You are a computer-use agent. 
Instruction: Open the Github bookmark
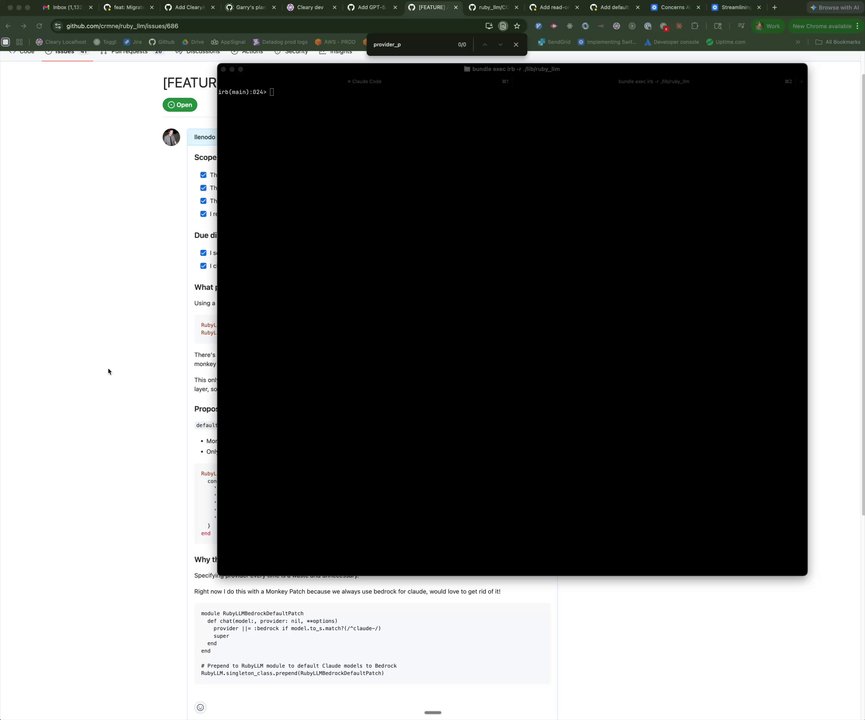pos(162,42)
